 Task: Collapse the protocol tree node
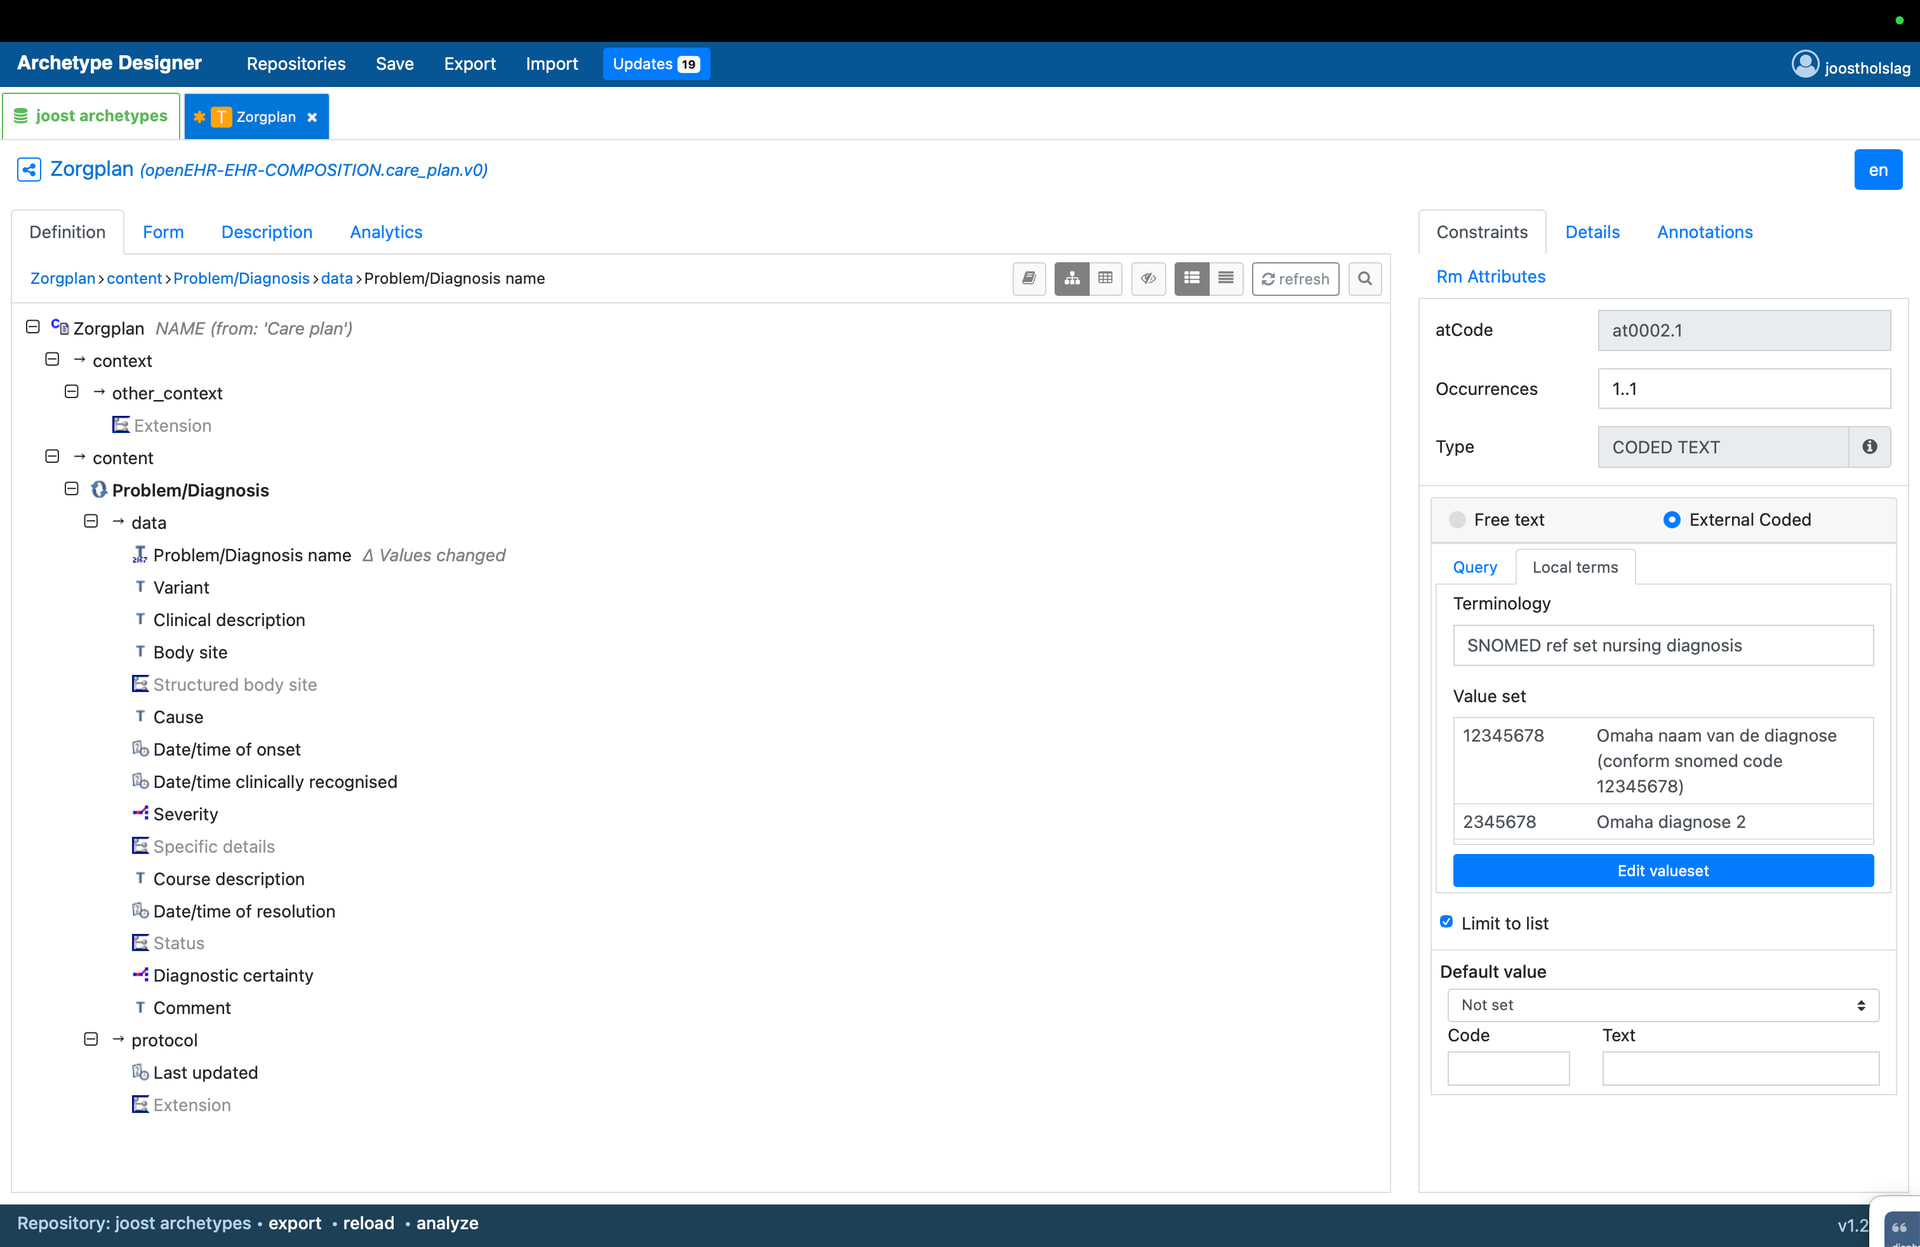91,1039
